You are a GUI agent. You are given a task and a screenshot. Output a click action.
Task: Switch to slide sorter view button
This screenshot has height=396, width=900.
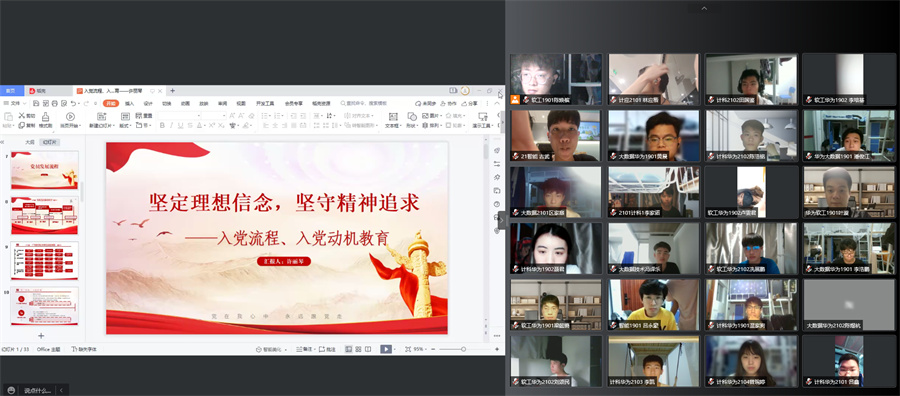tap(358, 349)
